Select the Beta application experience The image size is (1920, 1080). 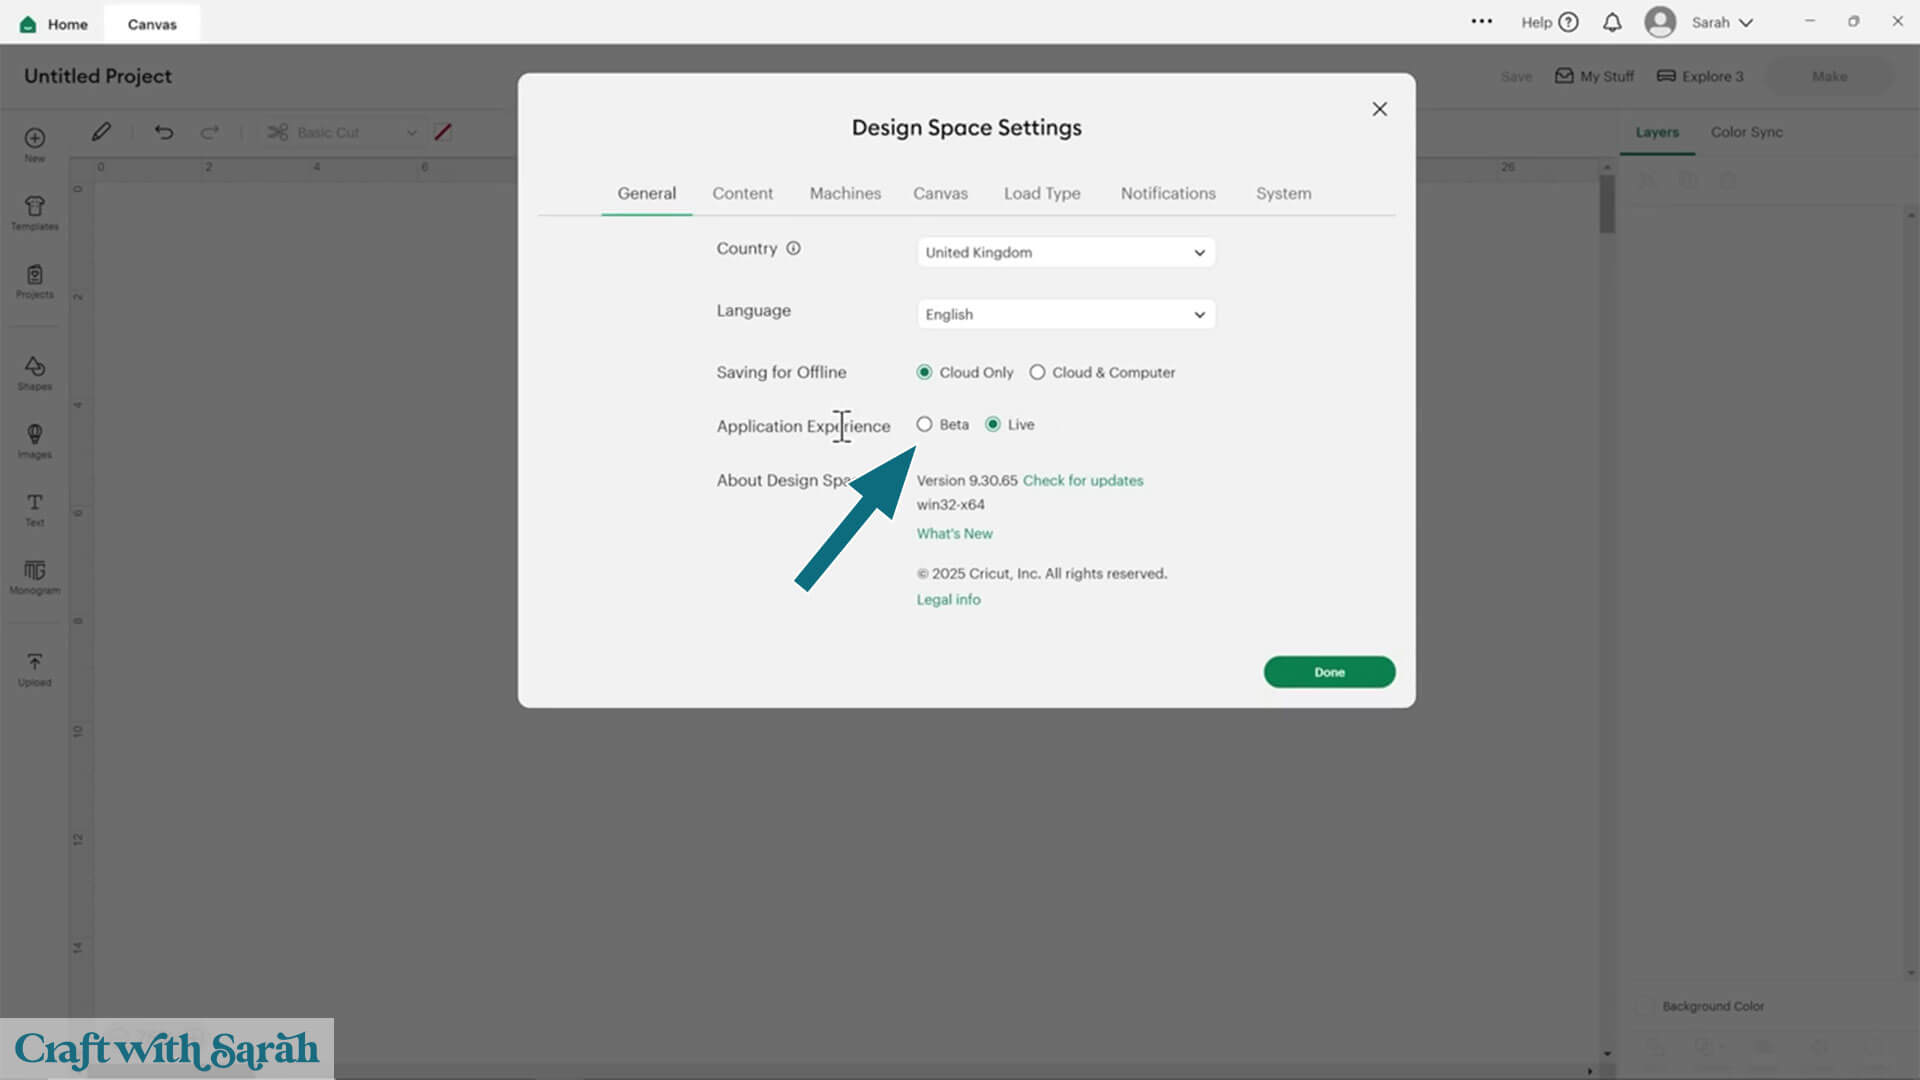[924, 424]
